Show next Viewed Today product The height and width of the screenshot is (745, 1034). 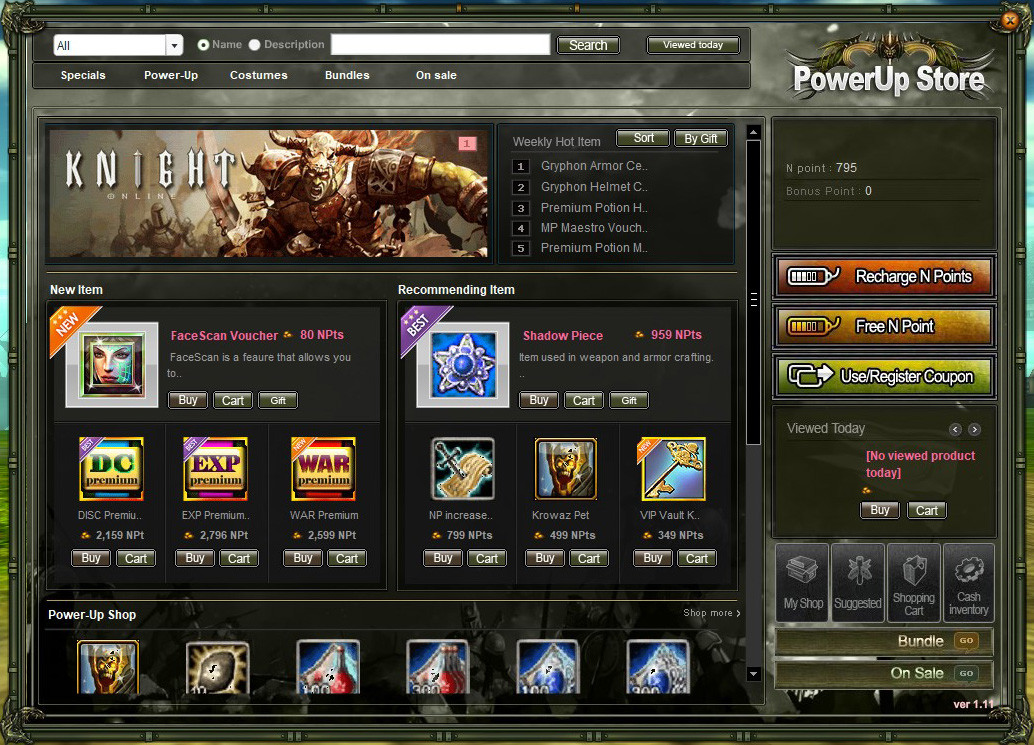[975, 429]
